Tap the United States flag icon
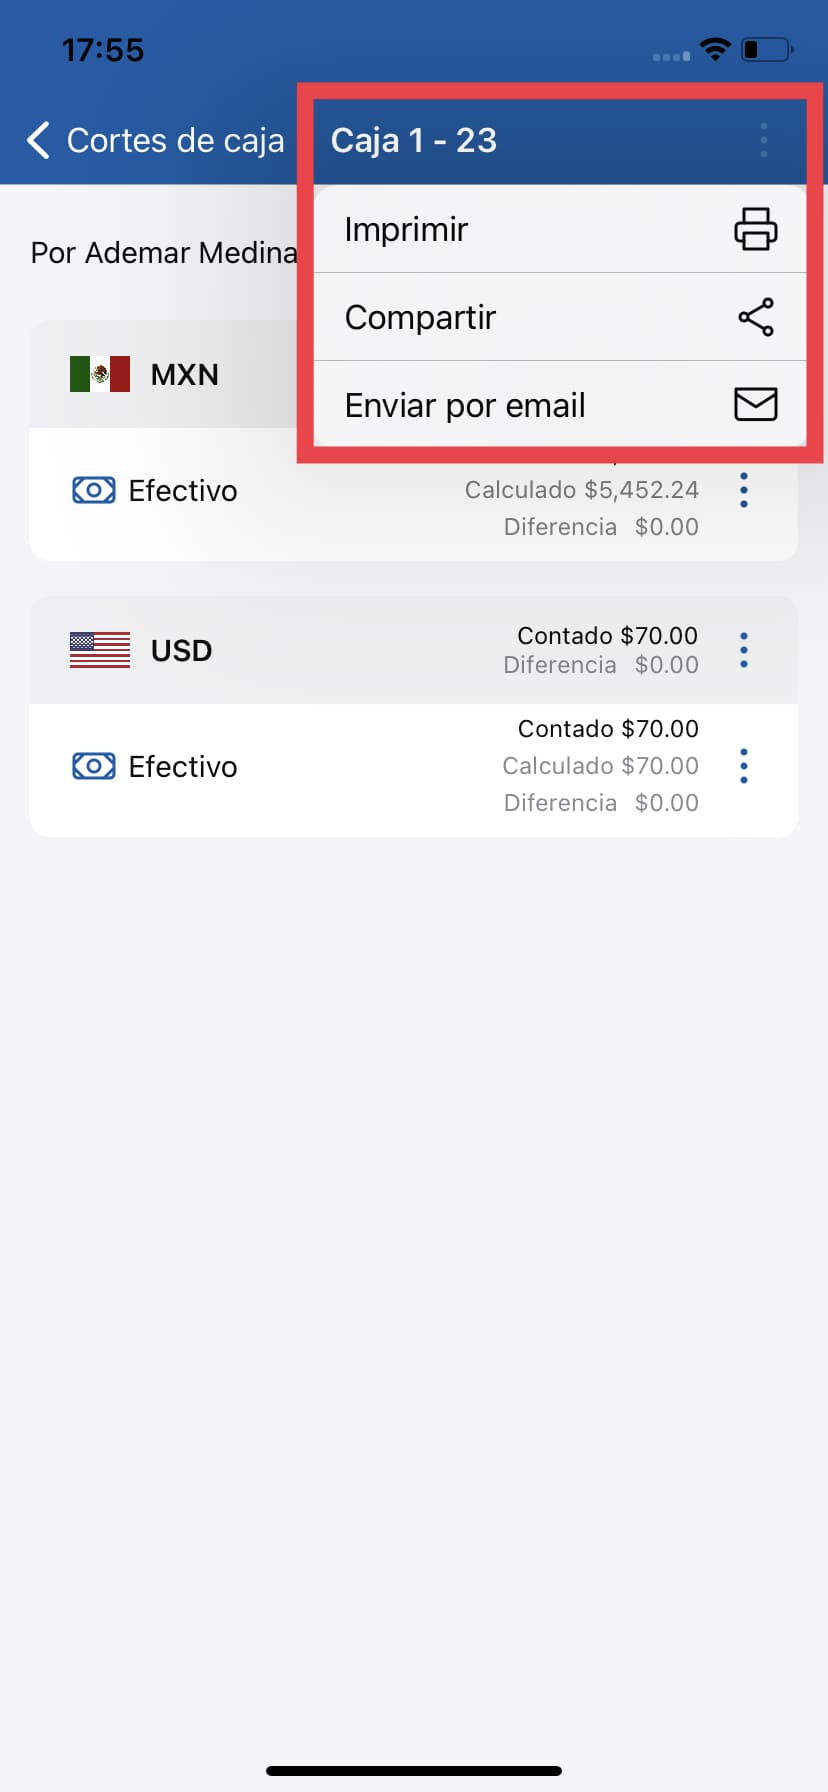Image resolution: width=828 pixels, height=1792 pixels. click(x=100, y=650)
